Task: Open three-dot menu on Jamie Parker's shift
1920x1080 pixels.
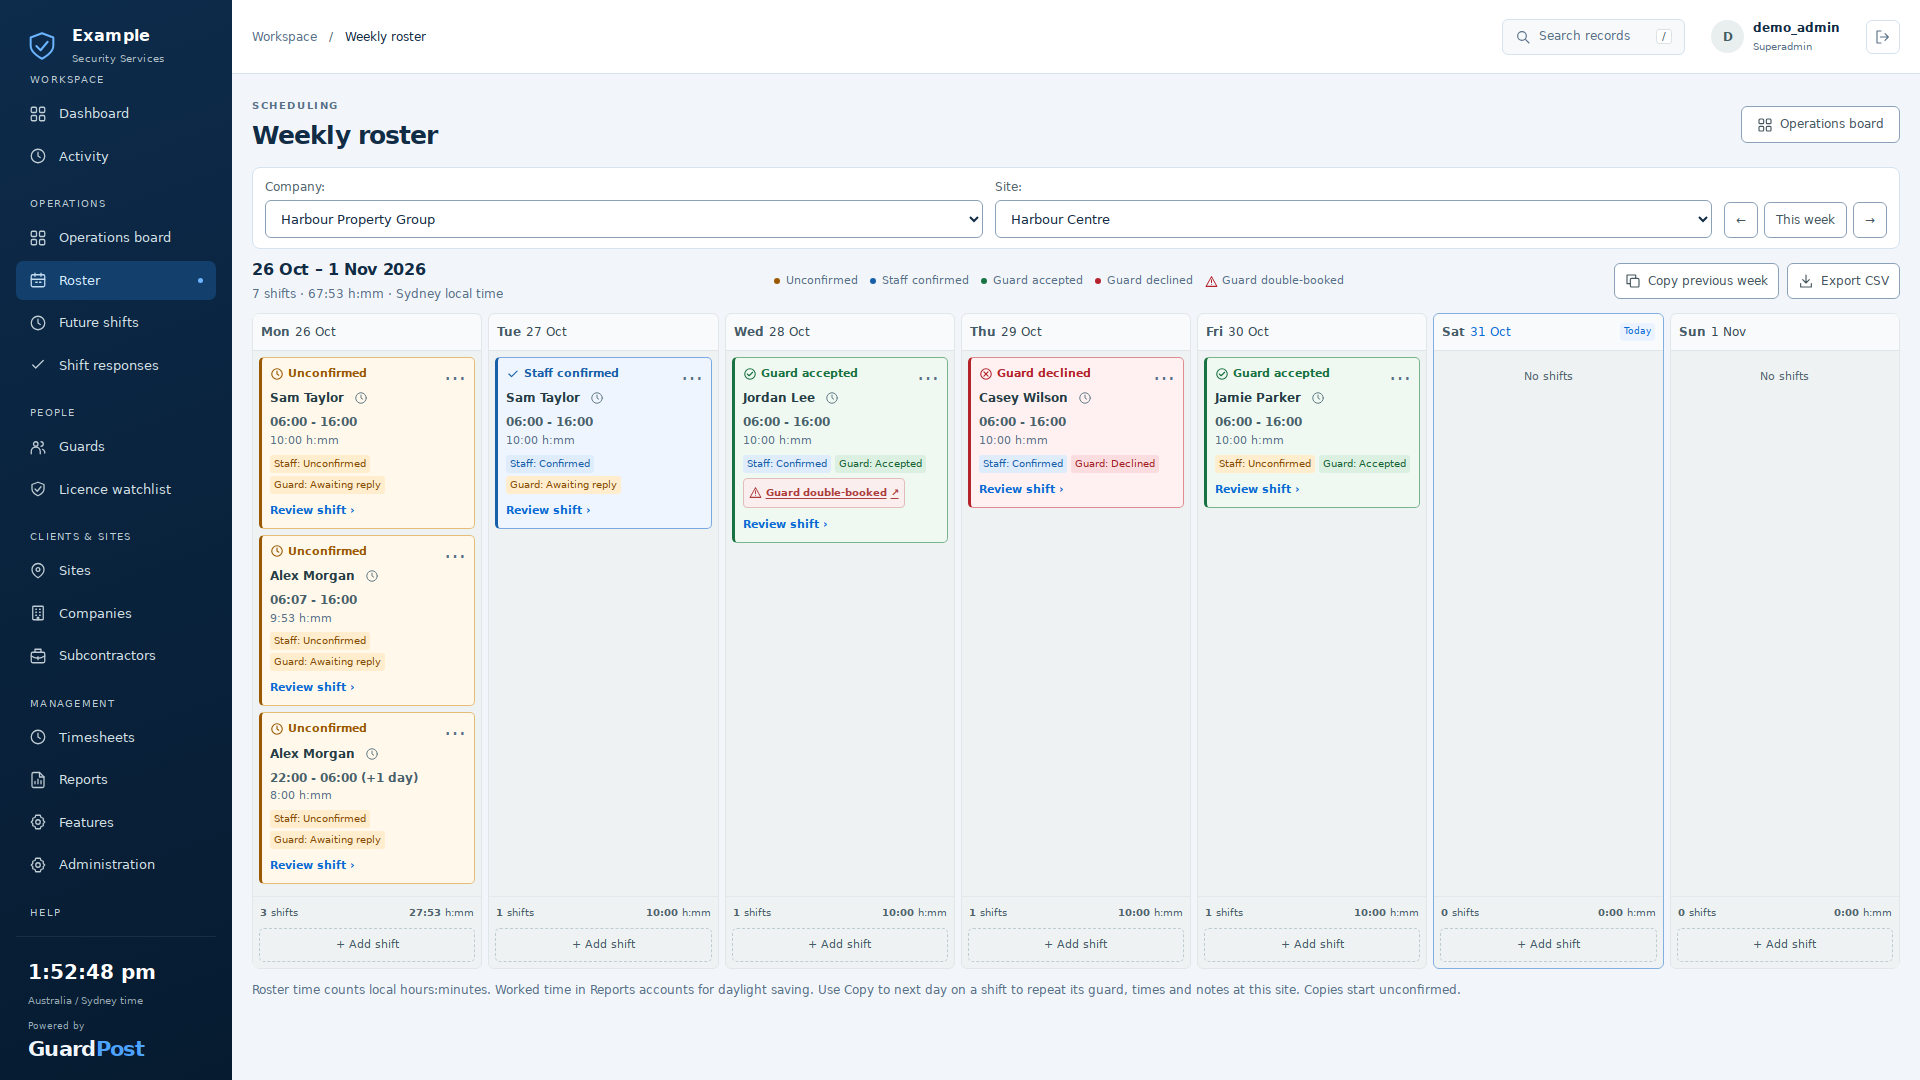Action: click(x=1400, y=378)
